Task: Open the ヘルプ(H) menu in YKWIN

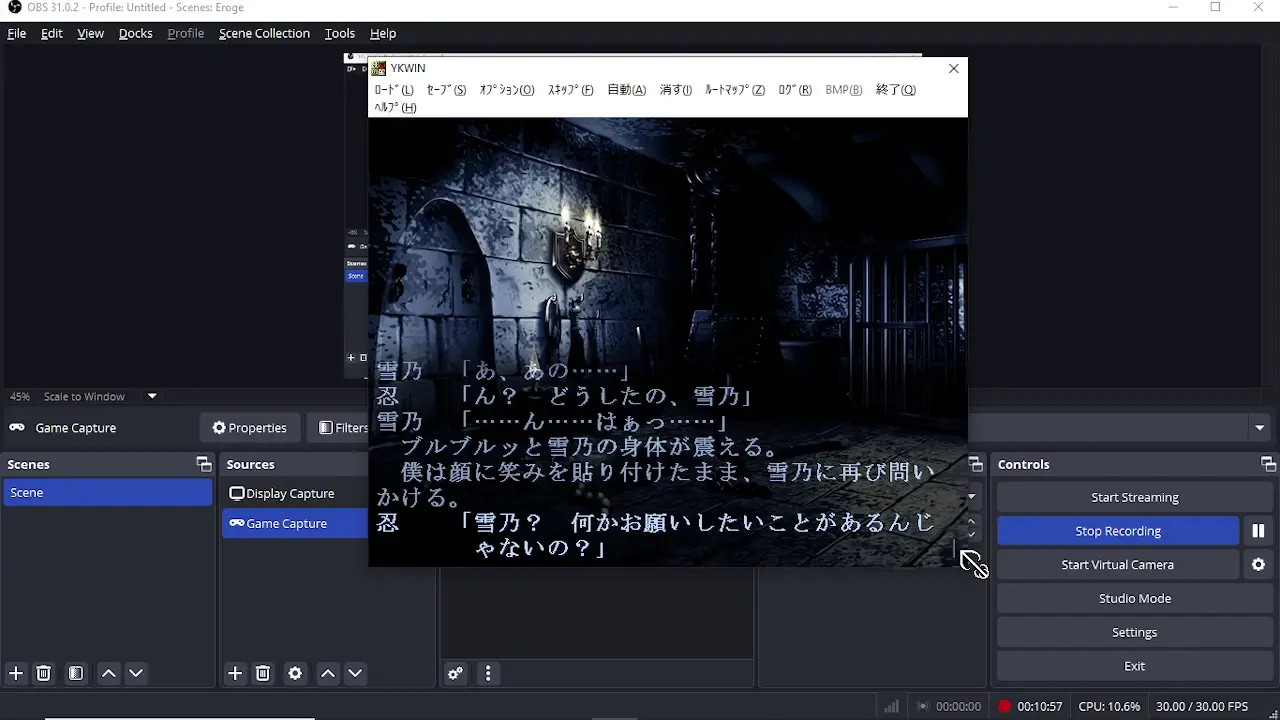Action: click(x=395, y=108)
